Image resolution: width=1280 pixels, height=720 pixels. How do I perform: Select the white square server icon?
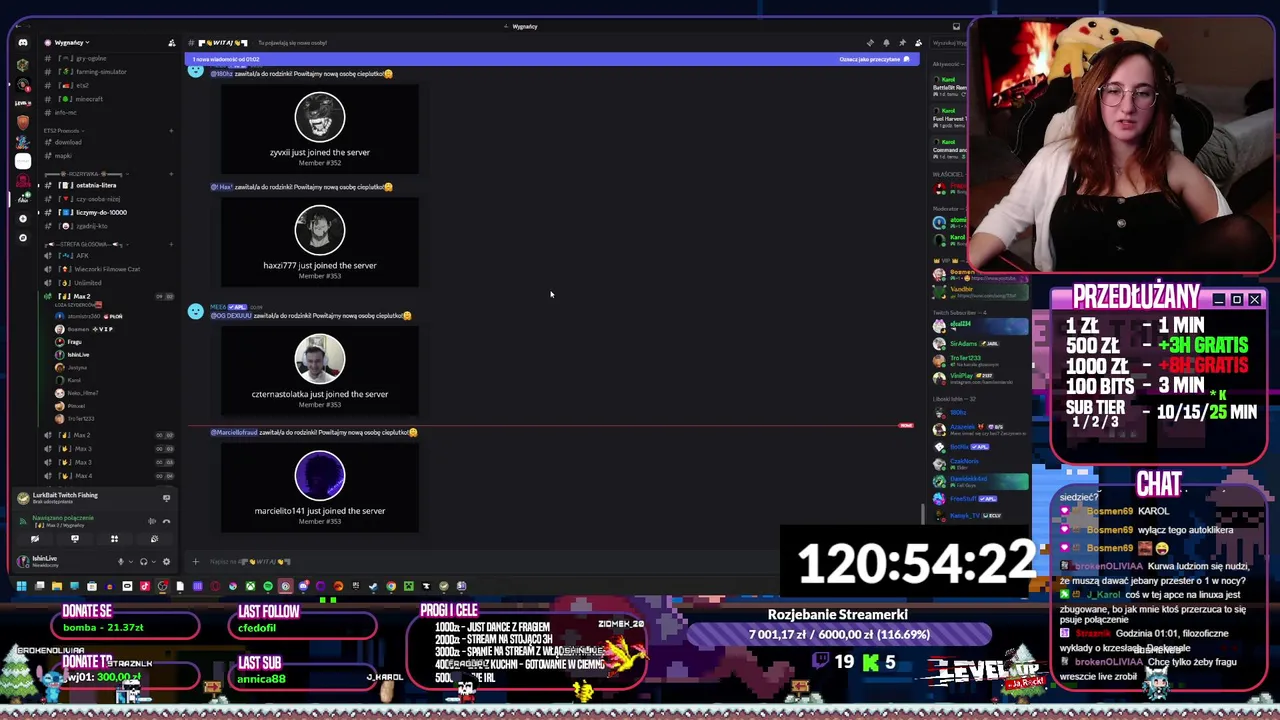click(x=23, y=160)
